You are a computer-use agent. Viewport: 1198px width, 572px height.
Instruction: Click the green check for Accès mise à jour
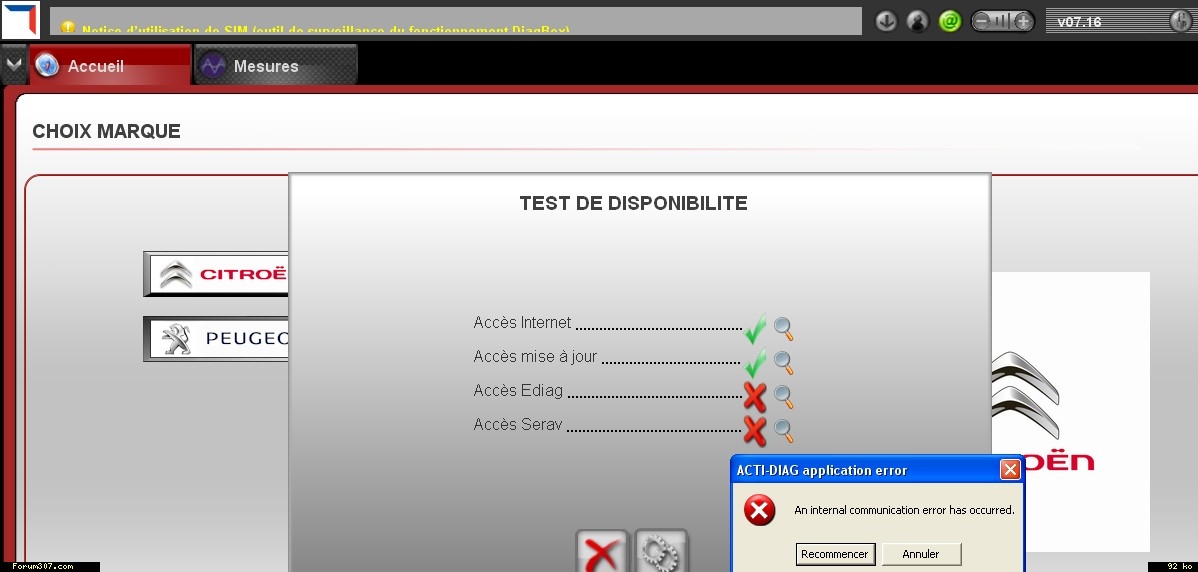point(755,363)
